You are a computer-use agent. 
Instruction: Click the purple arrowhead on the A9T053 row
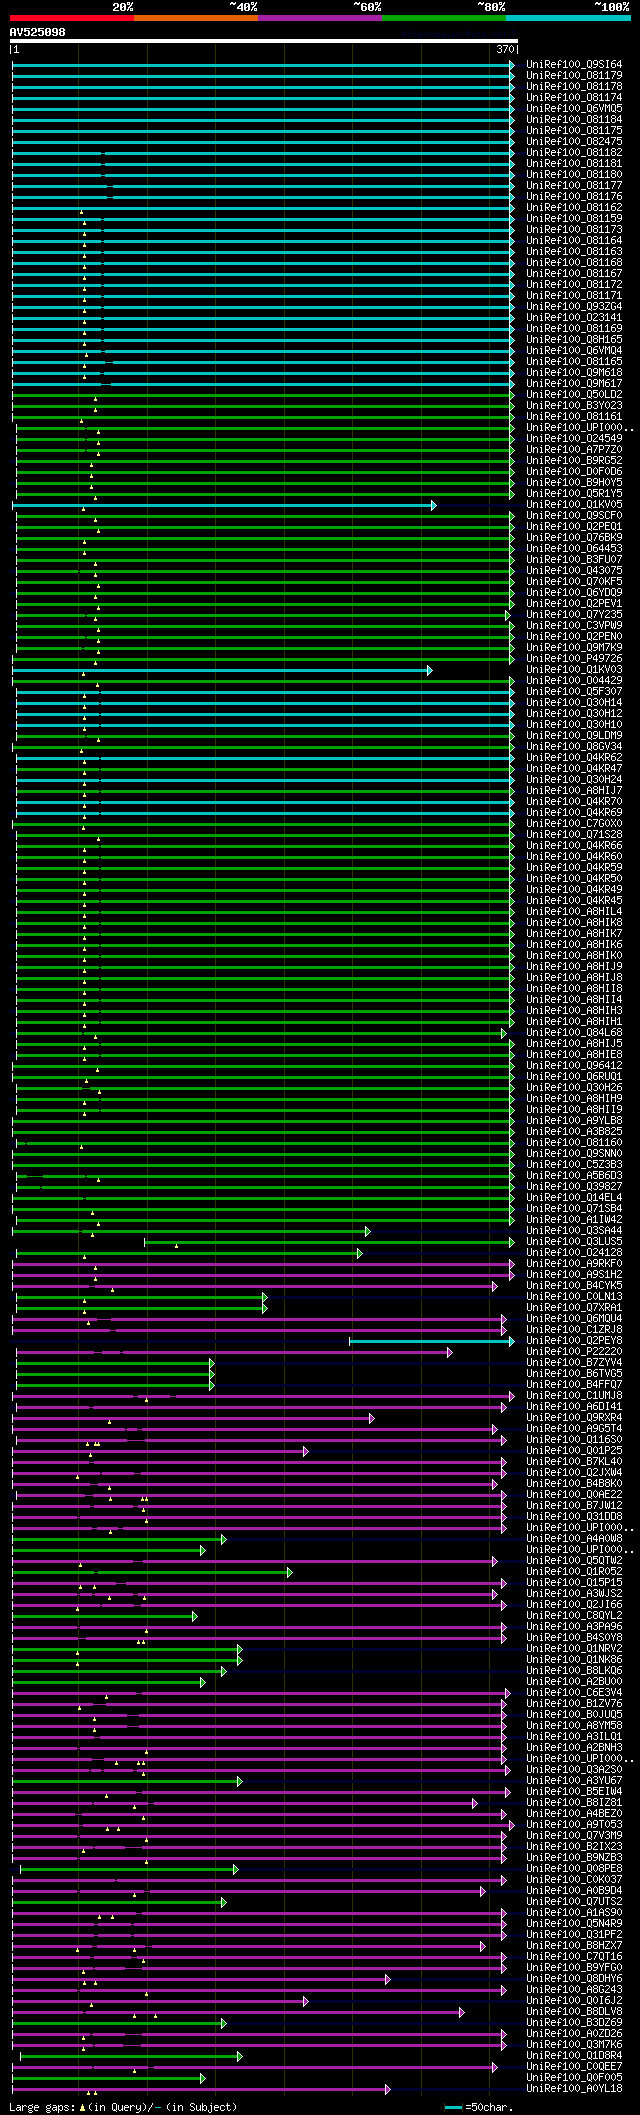512,1825
